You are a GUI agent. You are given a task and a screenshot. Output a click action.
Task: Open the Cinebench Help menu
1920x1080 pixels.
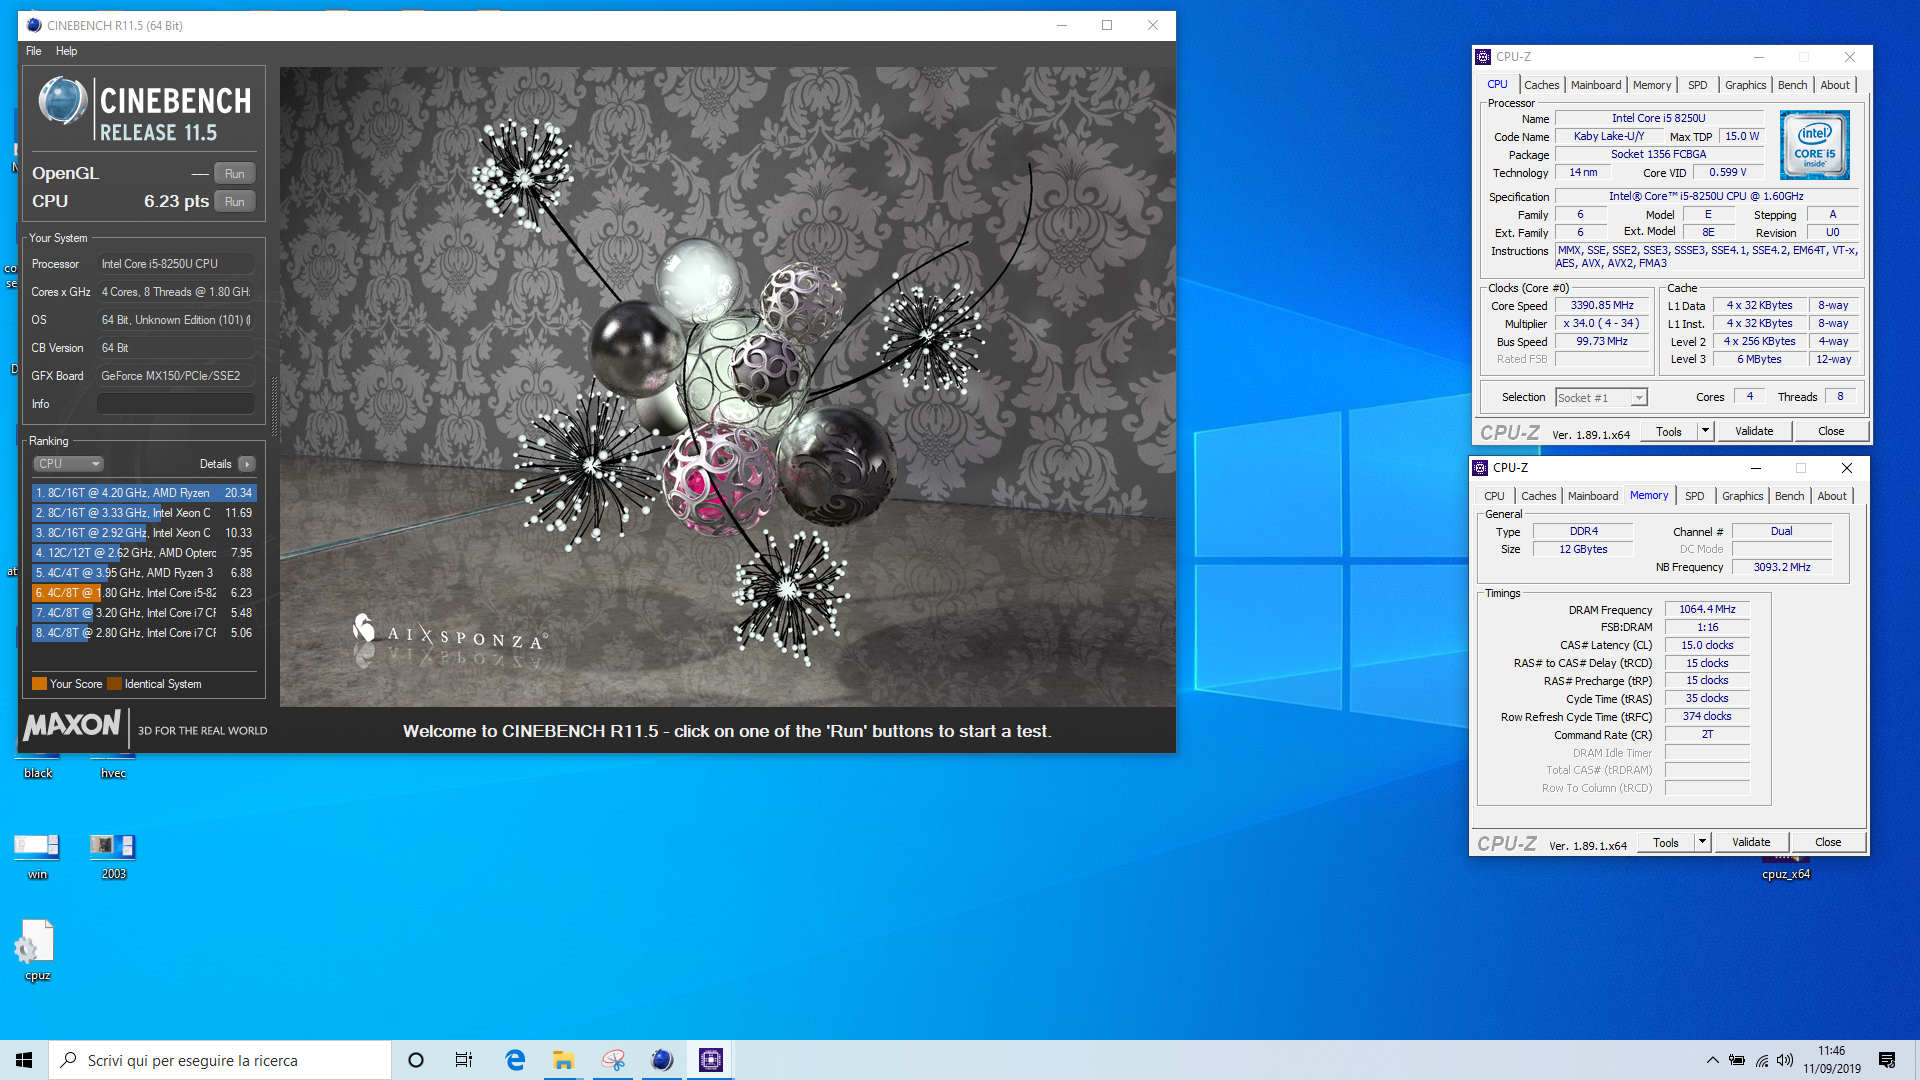[x=66, y=51]
